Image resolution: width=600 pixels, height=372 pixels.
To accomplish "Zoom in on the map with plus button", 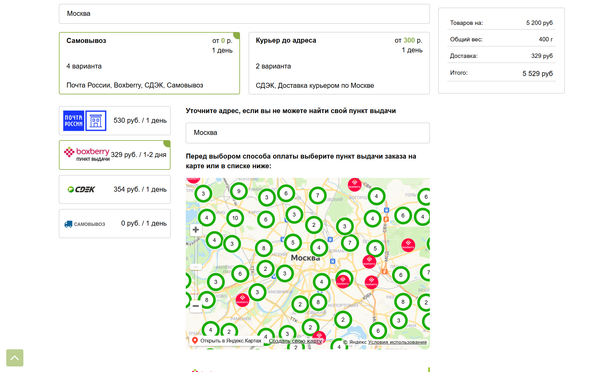I will click(196, 230).
